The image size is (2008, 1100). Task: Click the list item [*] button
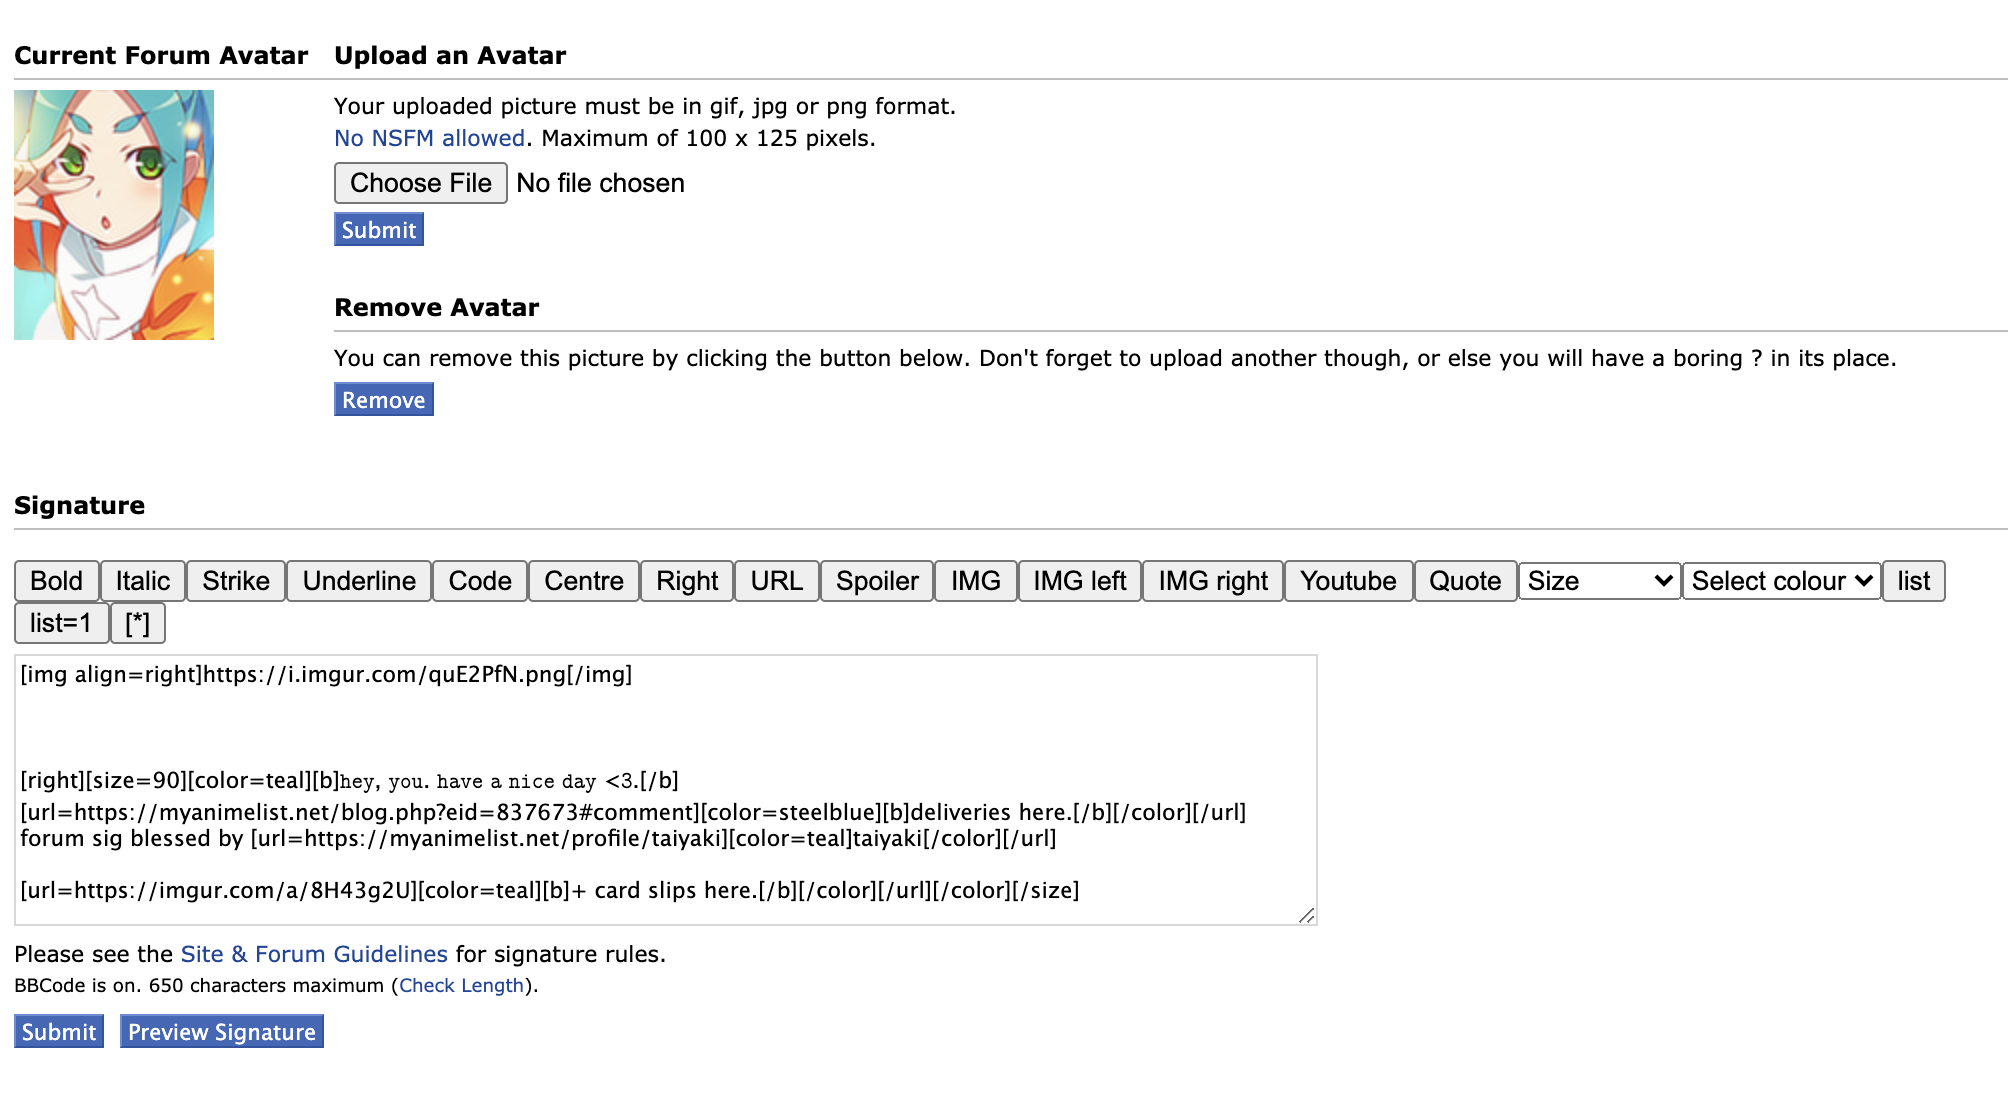pyautogui.click(x=138, y=623)
